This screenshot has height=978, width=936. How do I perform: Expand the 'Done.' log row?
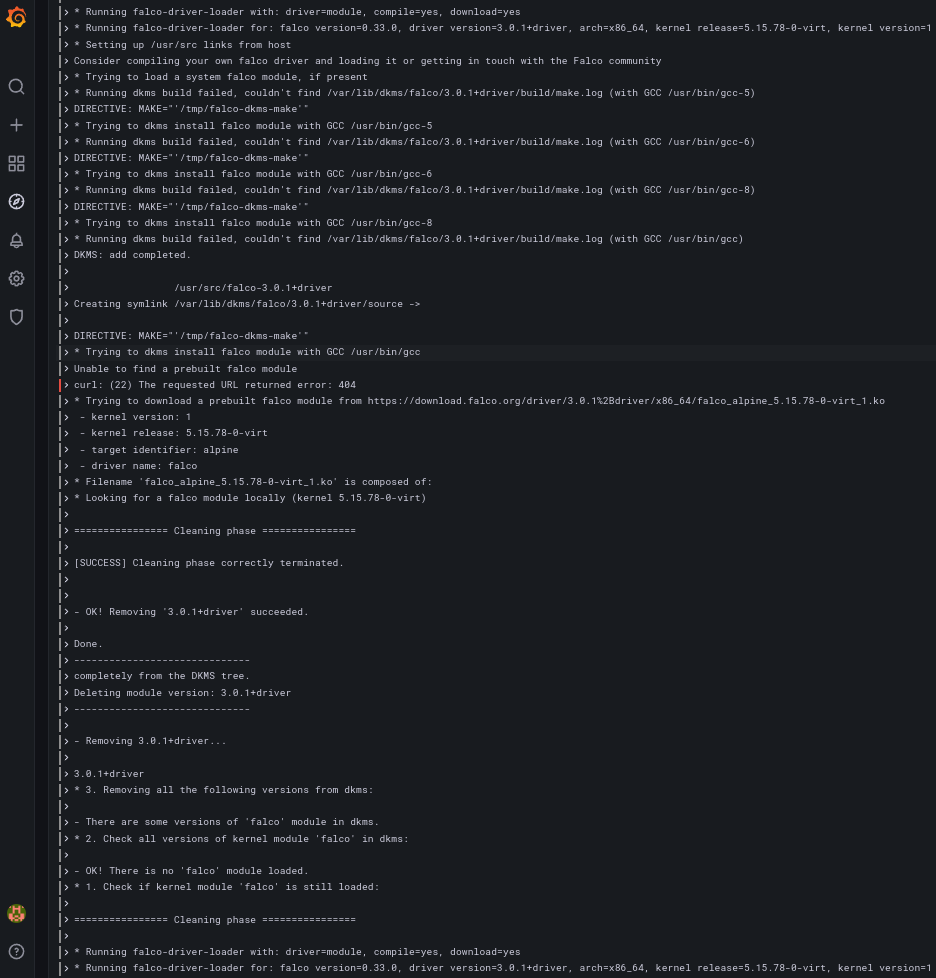pos(66,643)
